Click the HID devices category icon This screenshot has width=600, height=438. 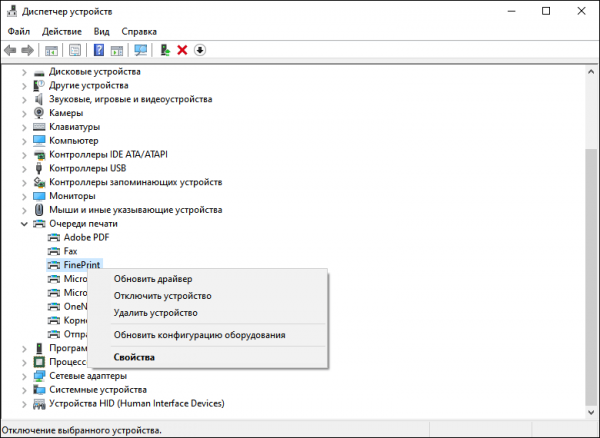[x=39, y=404]
